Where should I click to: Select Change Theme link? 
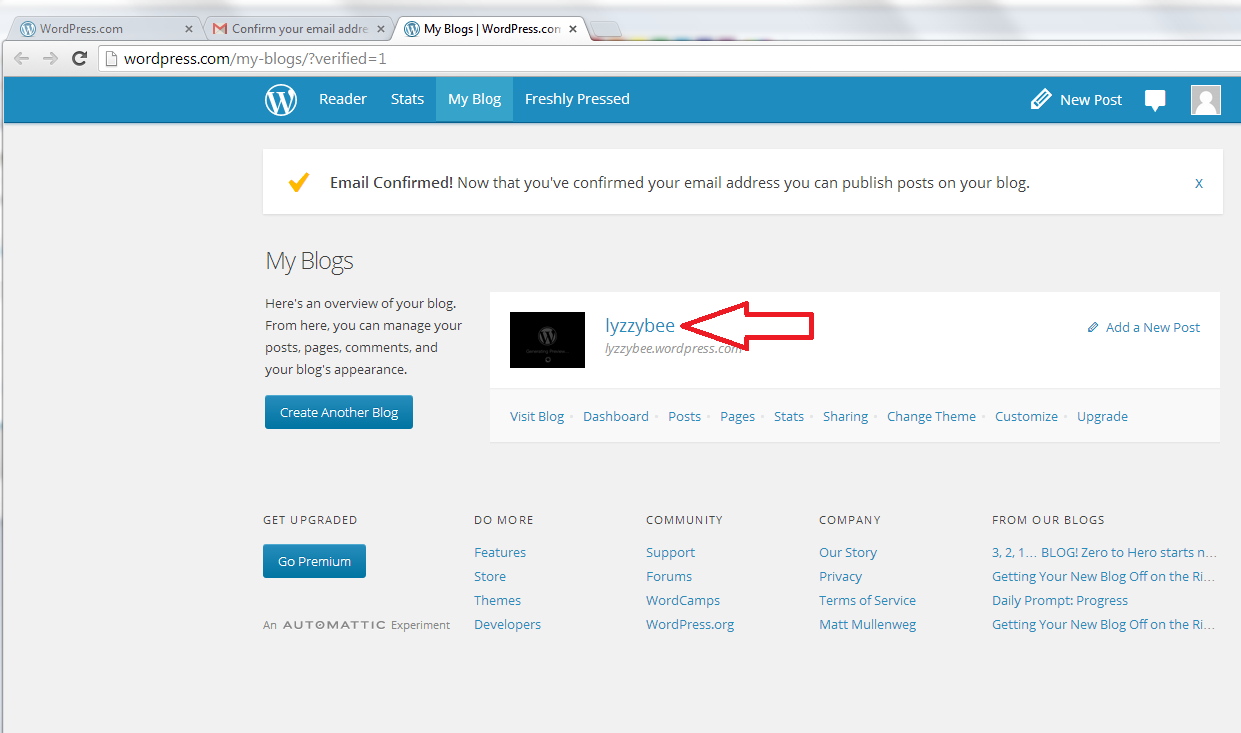coord(931,416)
